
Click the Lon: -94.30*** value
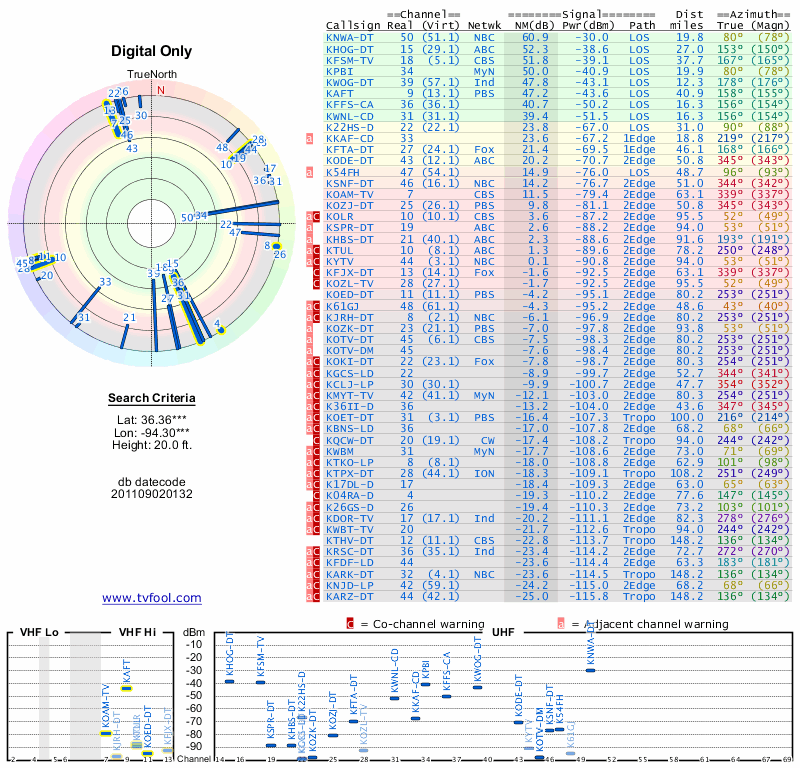(x=152, y=433)
